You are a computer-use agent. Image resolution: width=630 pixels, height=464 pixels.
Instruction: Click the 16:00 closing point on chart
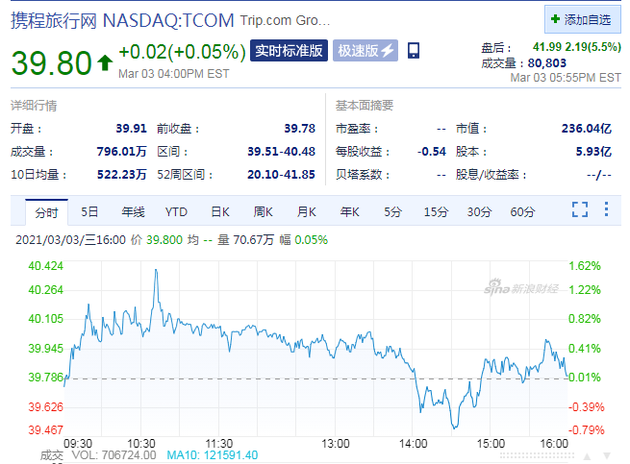tap(567, 376)
